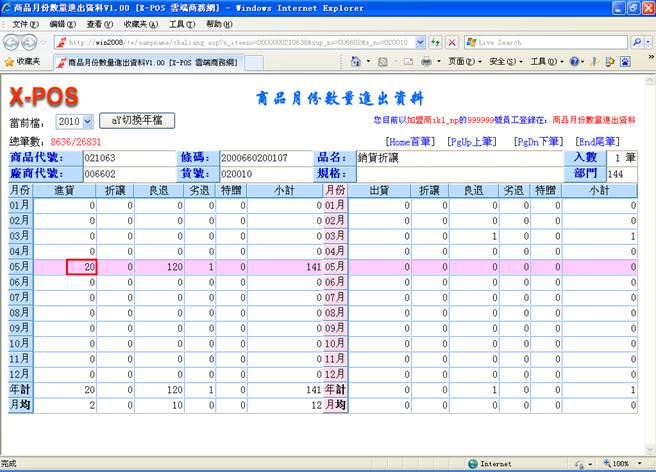Click the red X stop loading icon

452,42
